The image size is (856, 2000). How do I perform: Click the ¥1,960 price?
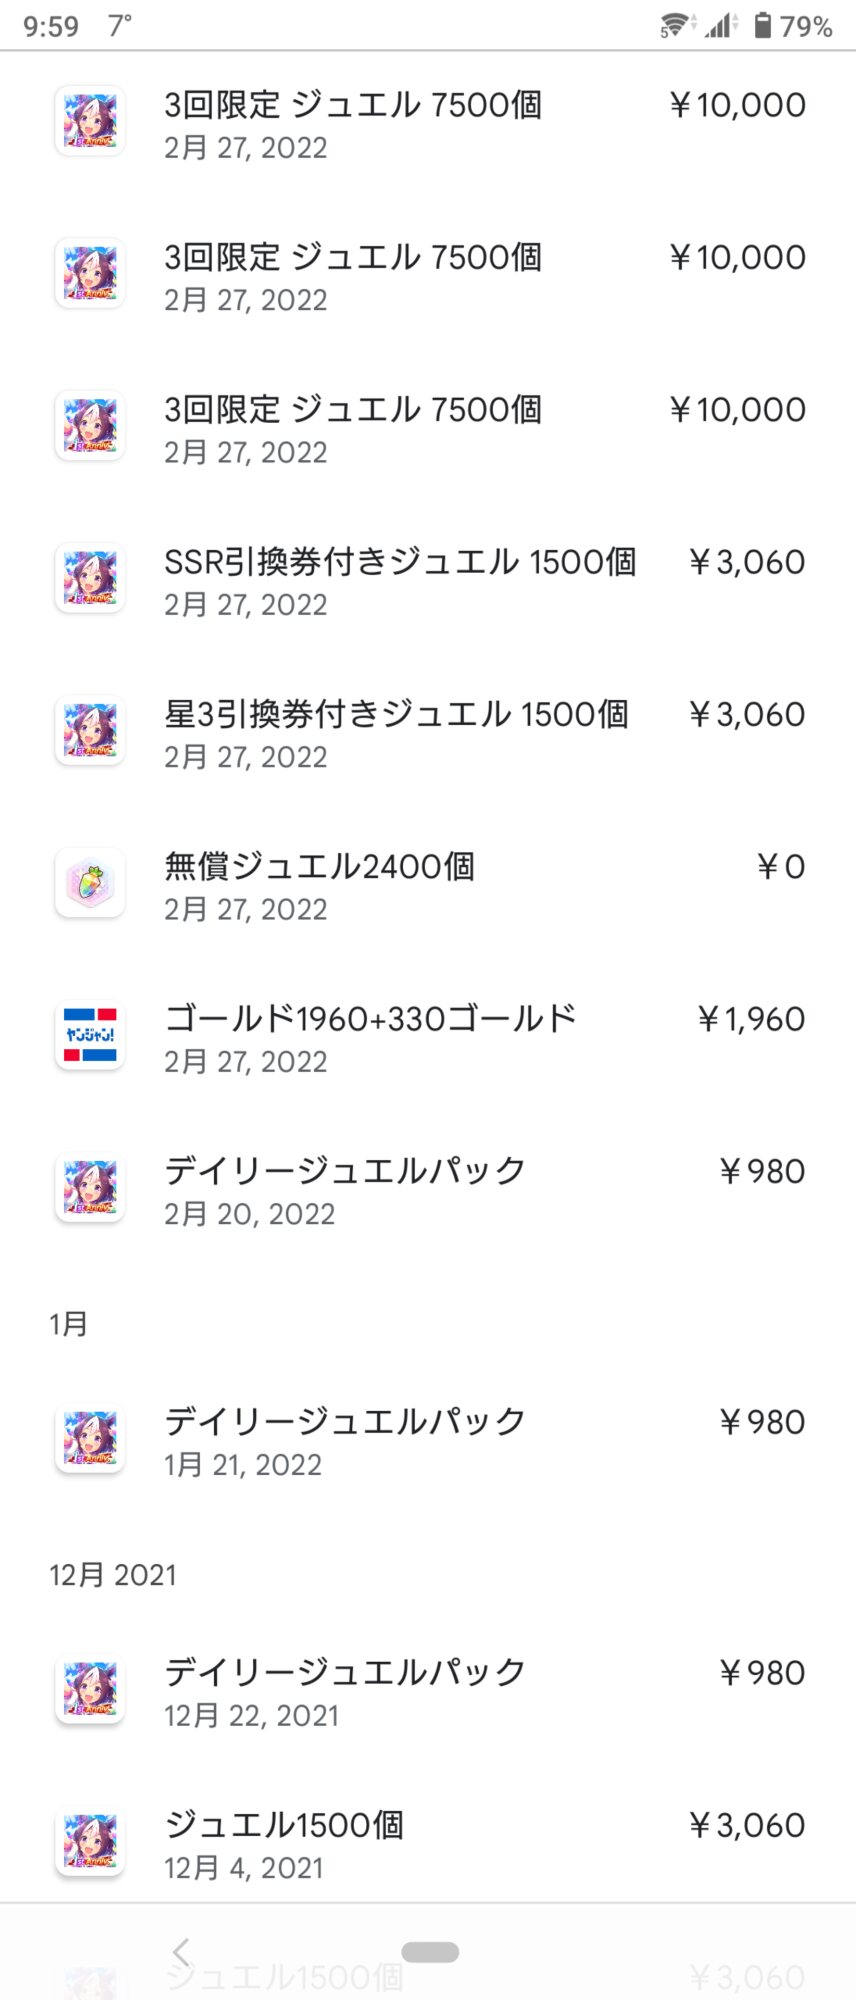click(751, 1019)
